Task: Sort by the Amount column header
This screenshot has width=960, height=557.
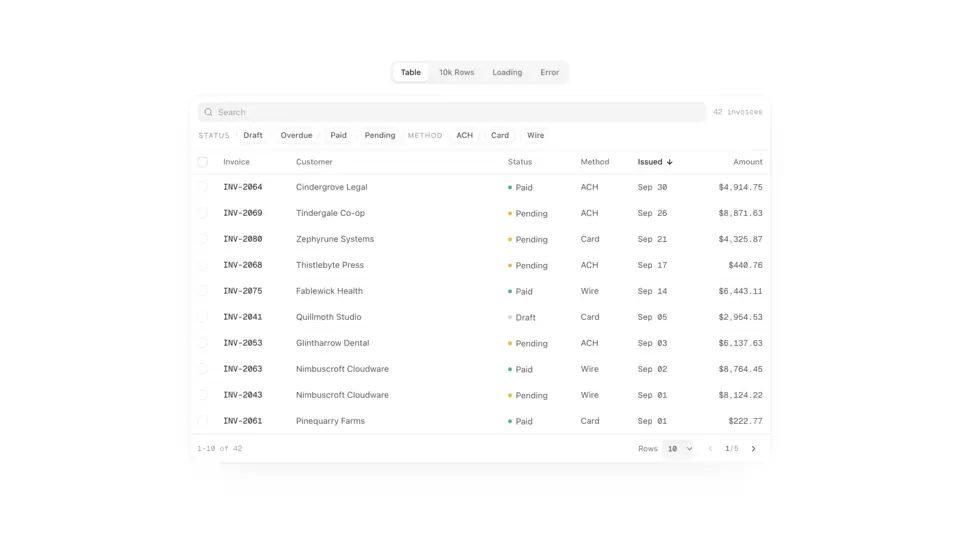Action: point(748,162)
